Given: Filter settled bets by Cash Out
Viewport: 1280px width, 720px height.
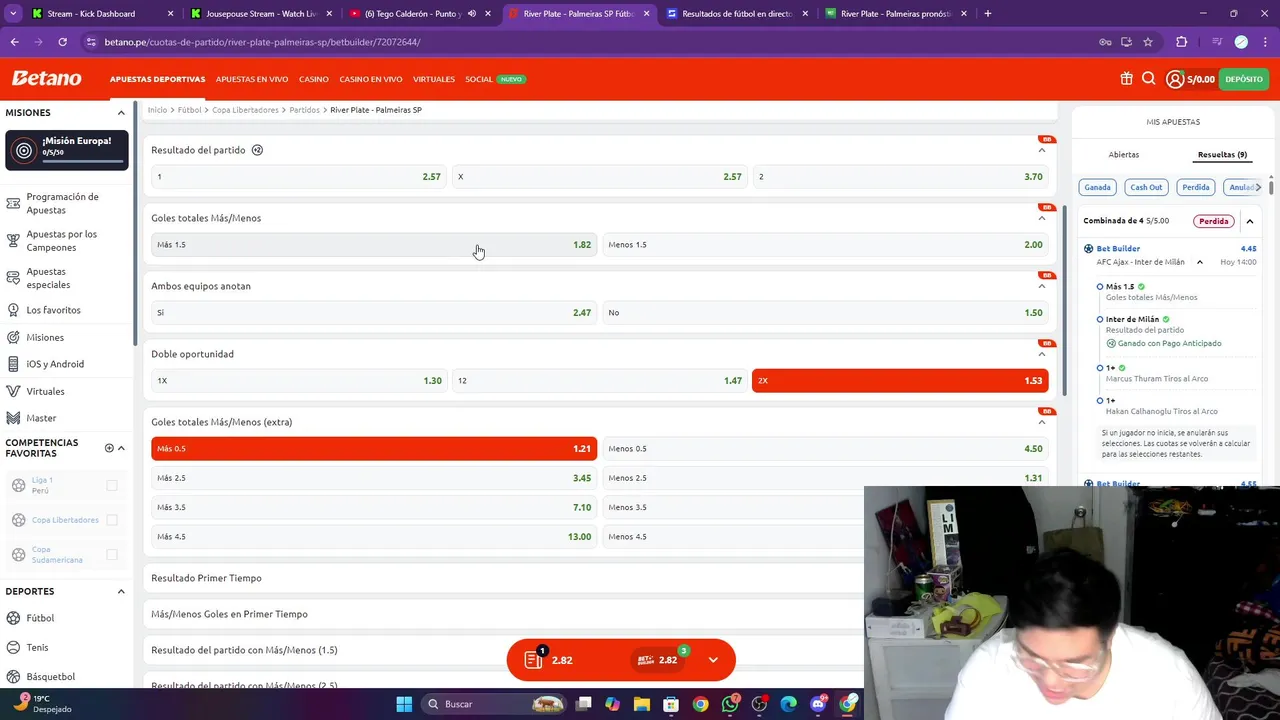Looking at the screenshot, I should point(1146,187).
